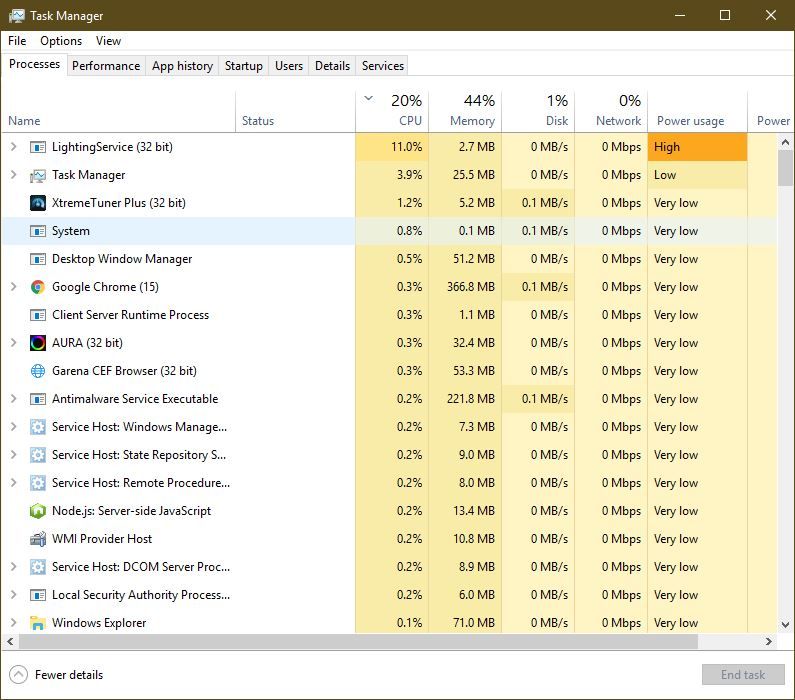Click the Service Host: Windows Manage gear icon
Viewport: 795px width, 700px height.
pos(38,427)
